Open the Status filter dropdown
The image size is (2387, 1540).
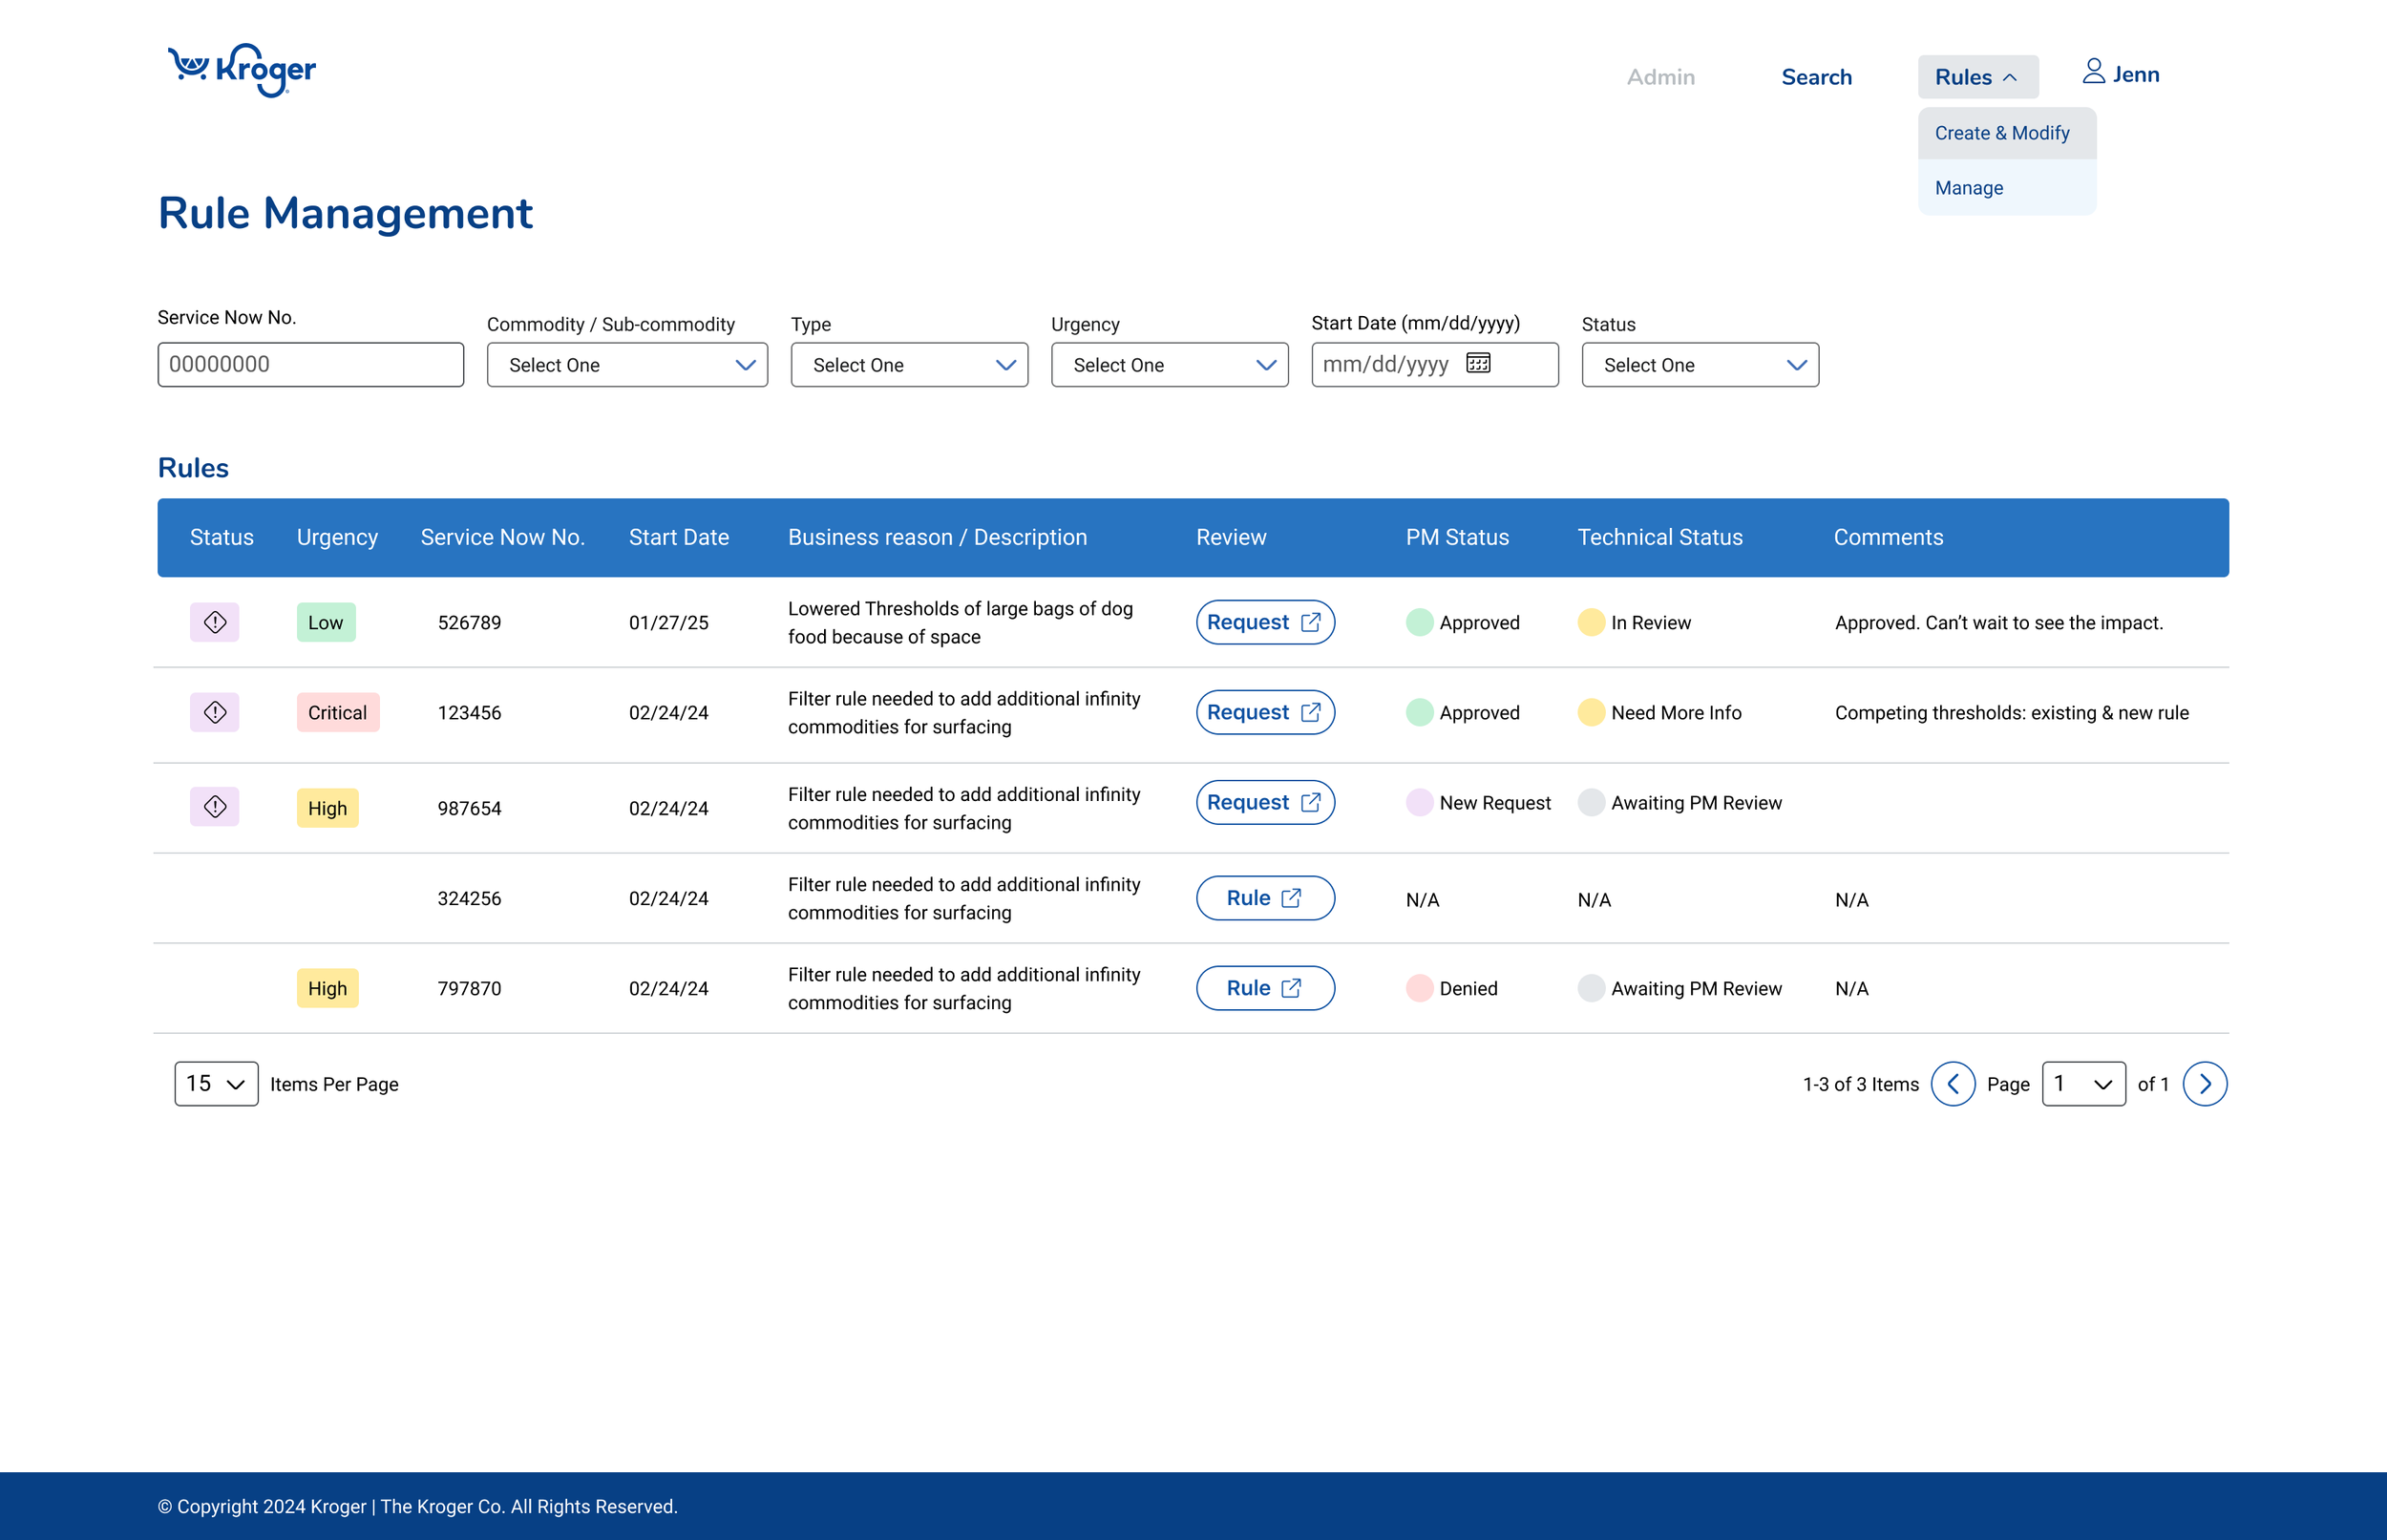coord(1699,365)
